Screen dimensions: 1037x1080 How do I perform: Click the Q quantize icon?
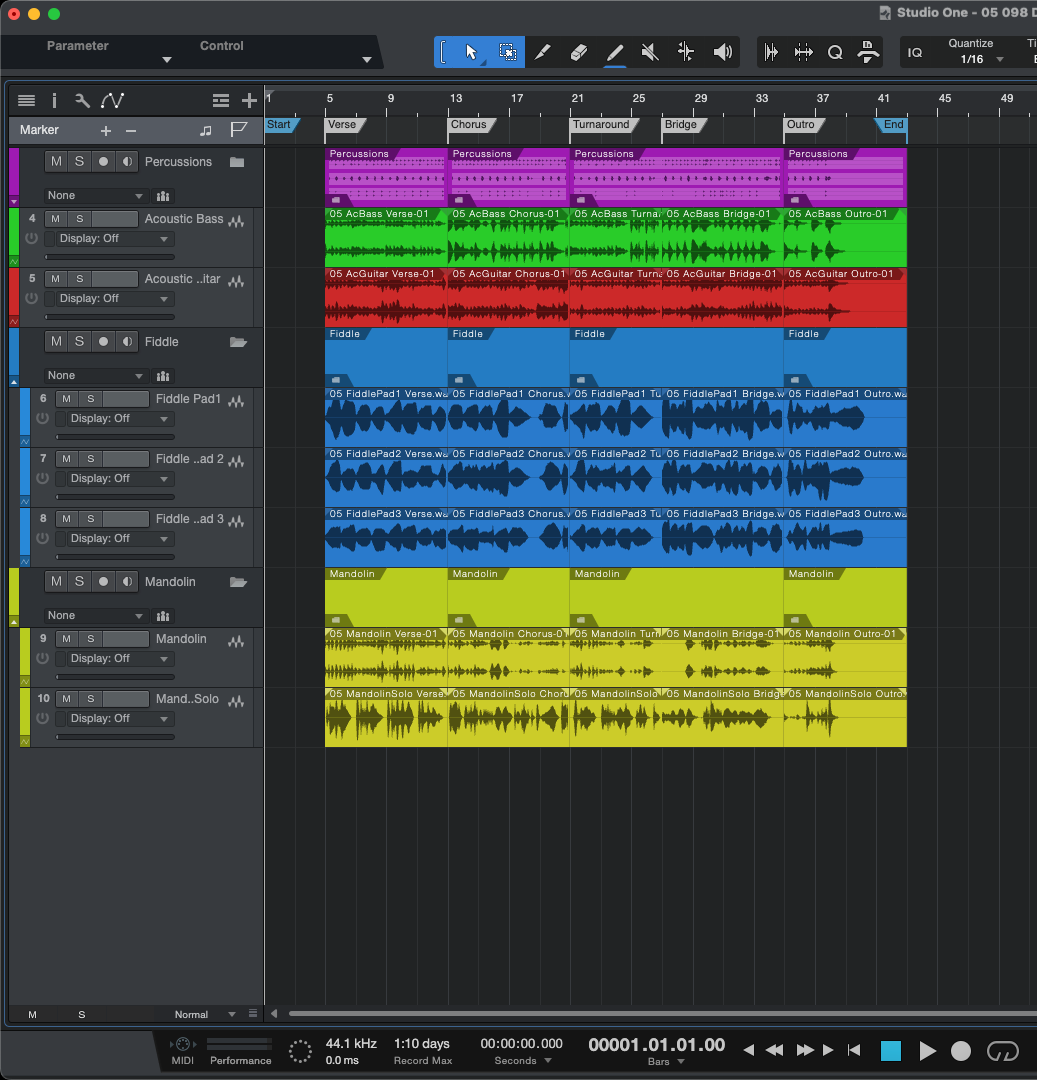coord(835,52)
